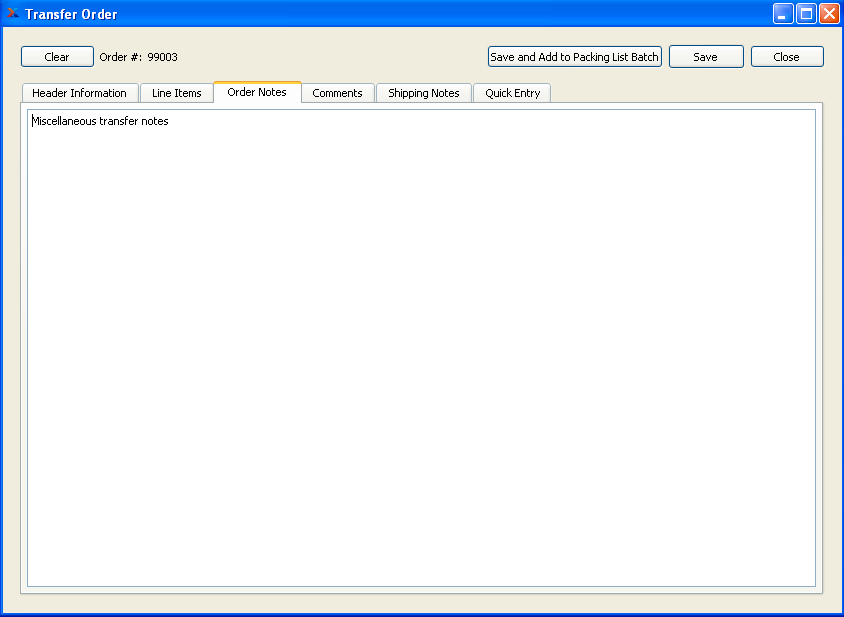Click the Close button
Screen dimensions: 844x617
click(x=787, y=56)
